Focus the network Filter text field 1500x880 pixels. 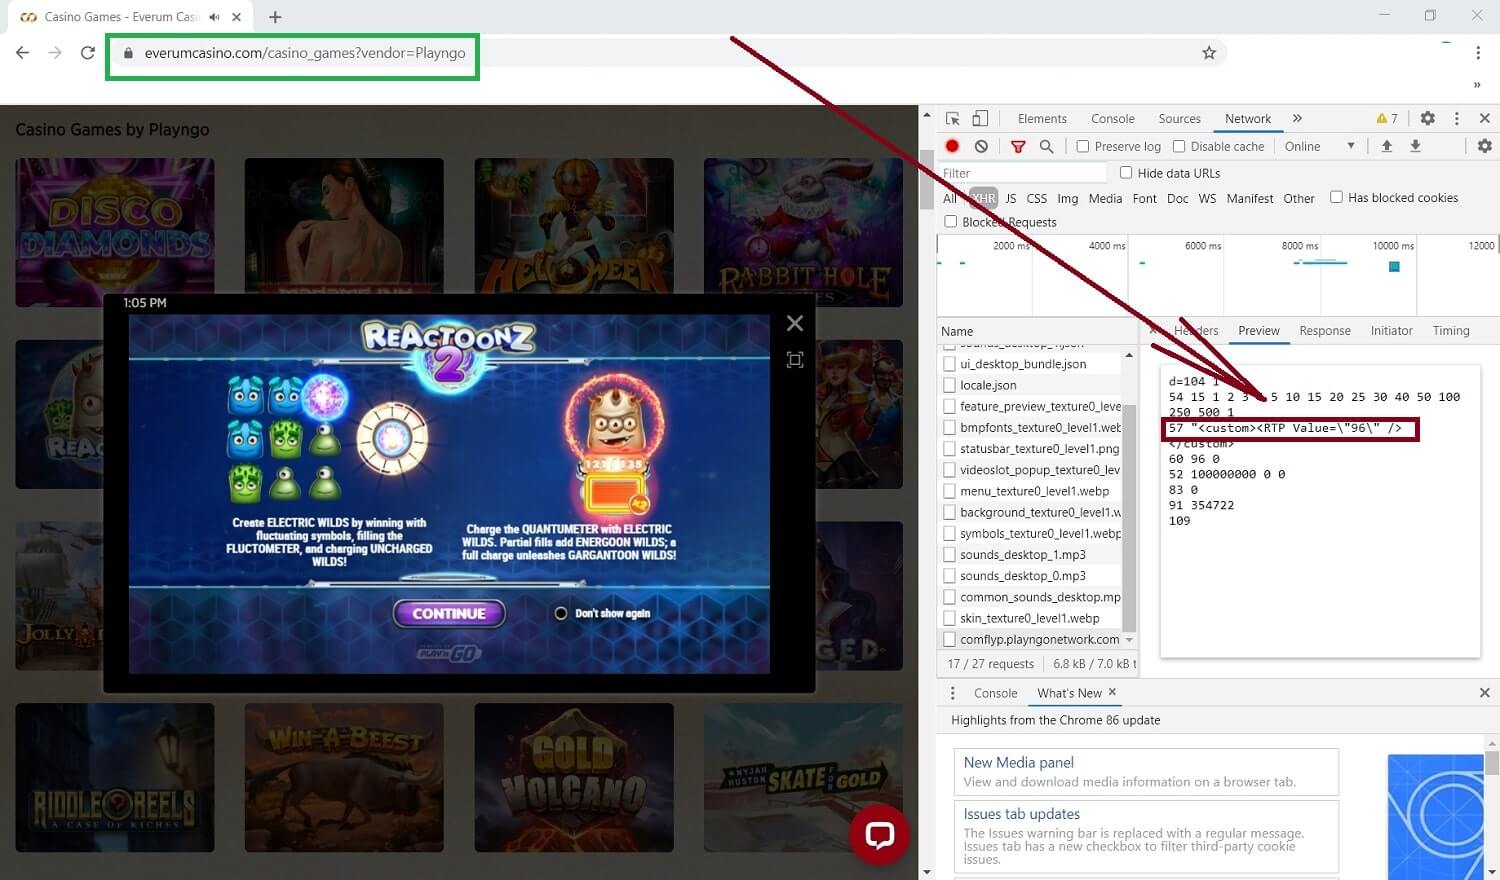point(1021,173)
